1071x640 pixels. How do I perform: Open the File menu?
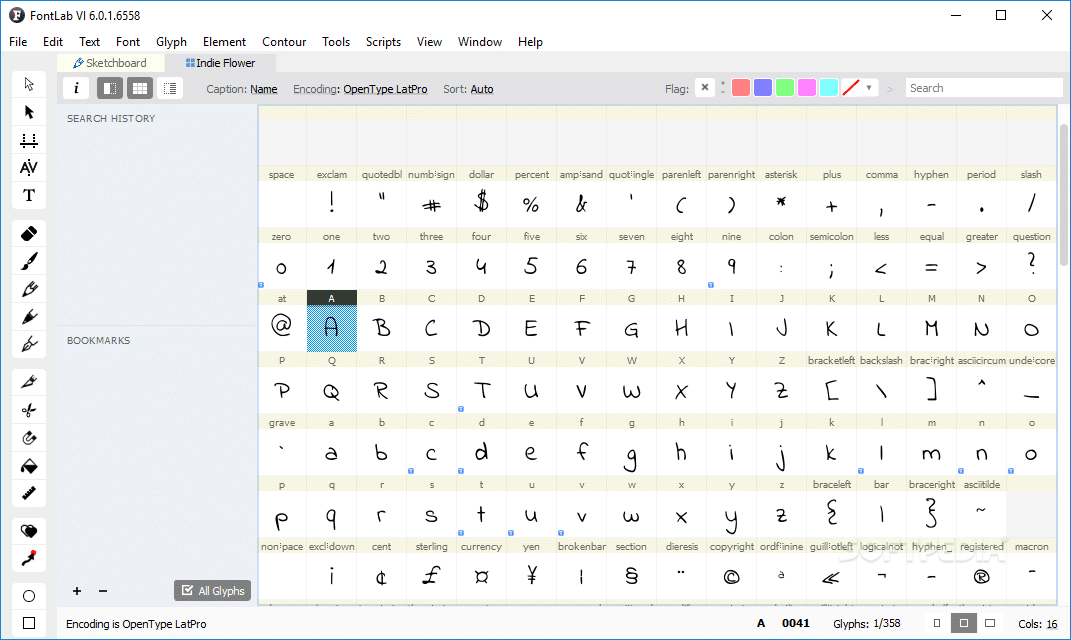click(x=18, y=42)
